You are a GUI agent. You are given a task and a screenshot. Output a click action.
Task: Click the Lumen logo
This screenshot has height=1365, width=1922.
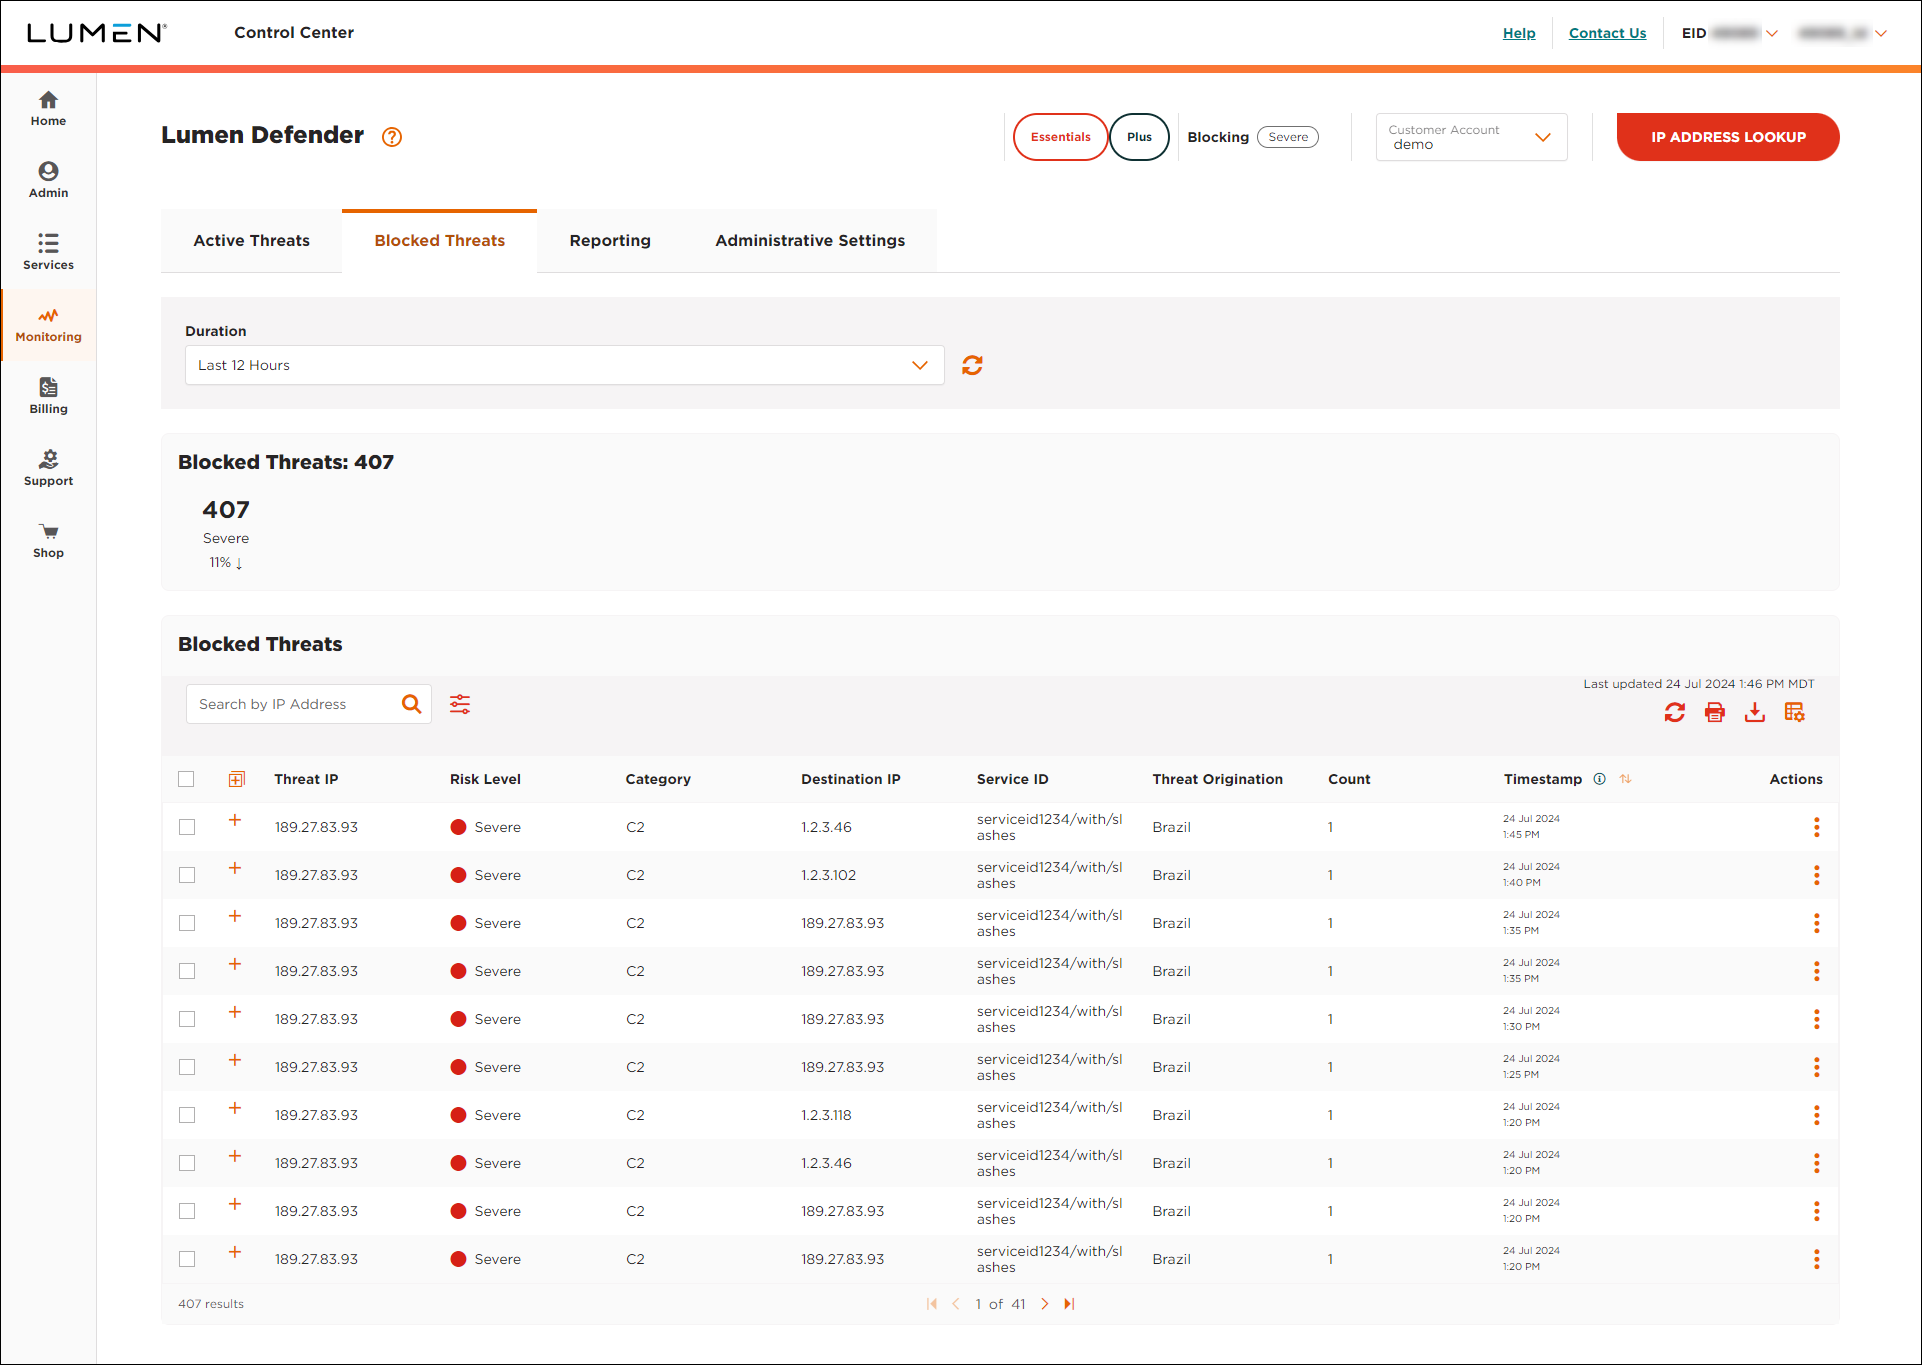pos(96,33)
